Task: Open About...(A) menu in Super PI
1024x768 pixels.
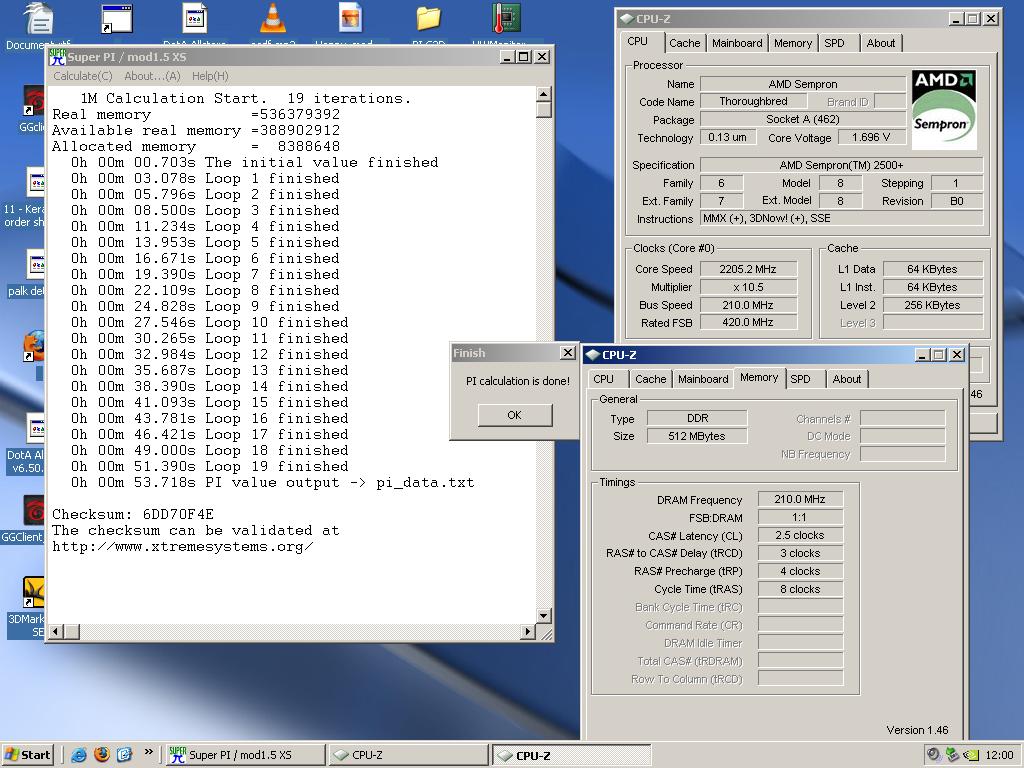Action: pos(152,76)
